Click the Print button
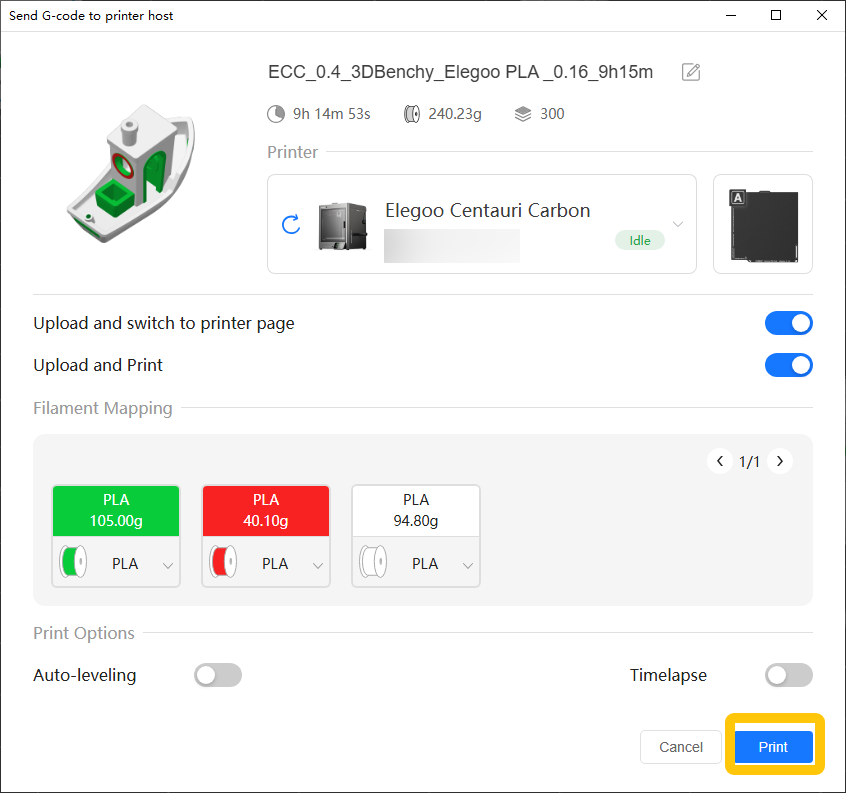Screen dimensions: 846x793 pos(774,747)
